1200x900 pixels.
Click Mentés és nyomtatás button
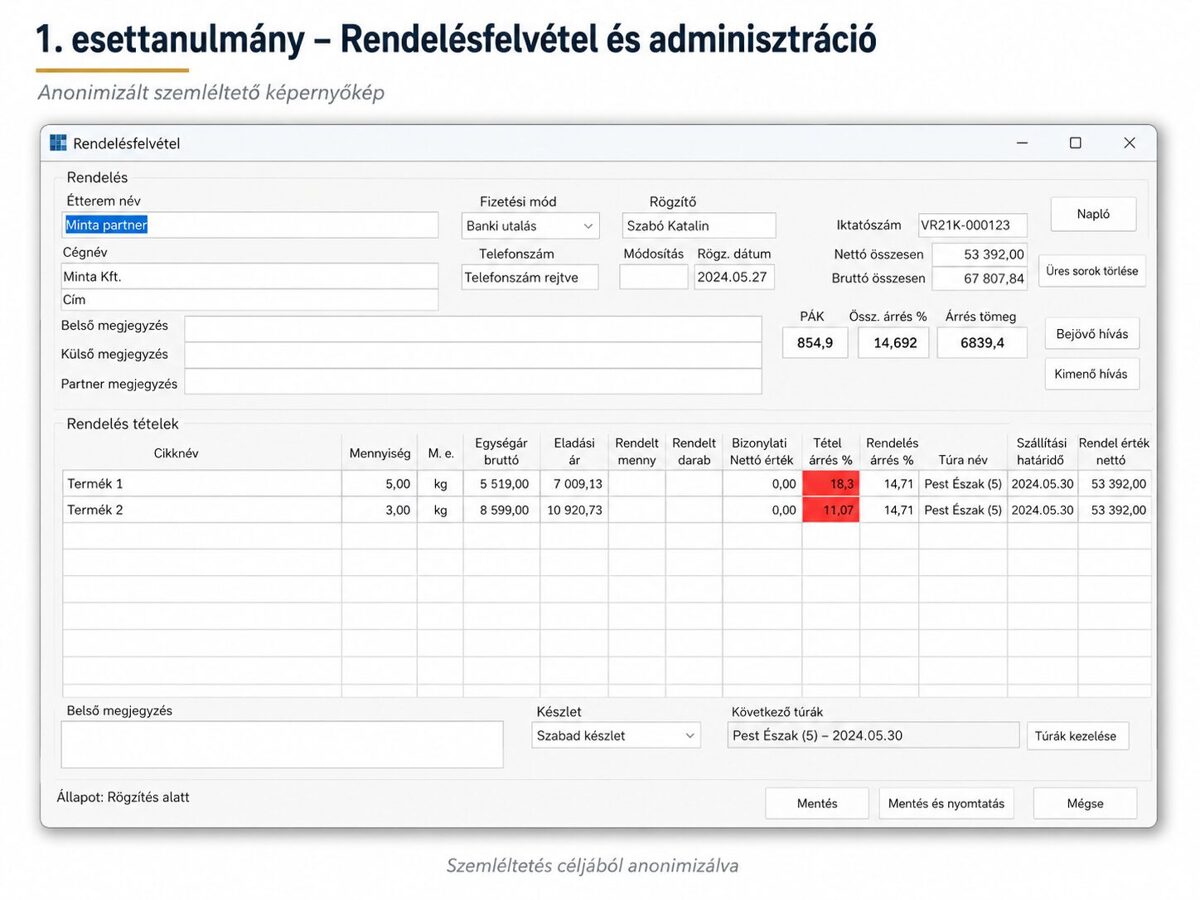coord(946,803)
